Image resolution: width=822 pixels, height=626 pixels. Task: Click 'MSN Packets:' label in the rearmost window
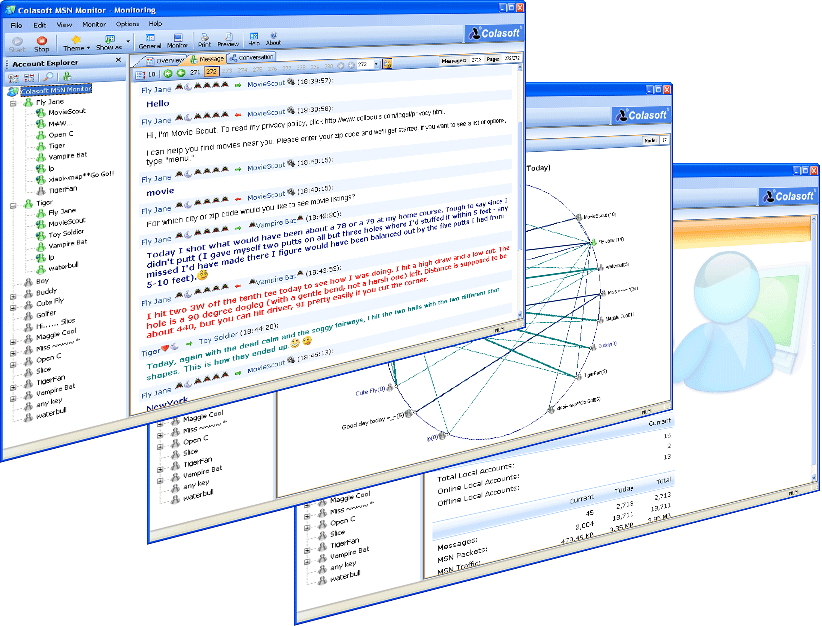[x=462, y=553]
